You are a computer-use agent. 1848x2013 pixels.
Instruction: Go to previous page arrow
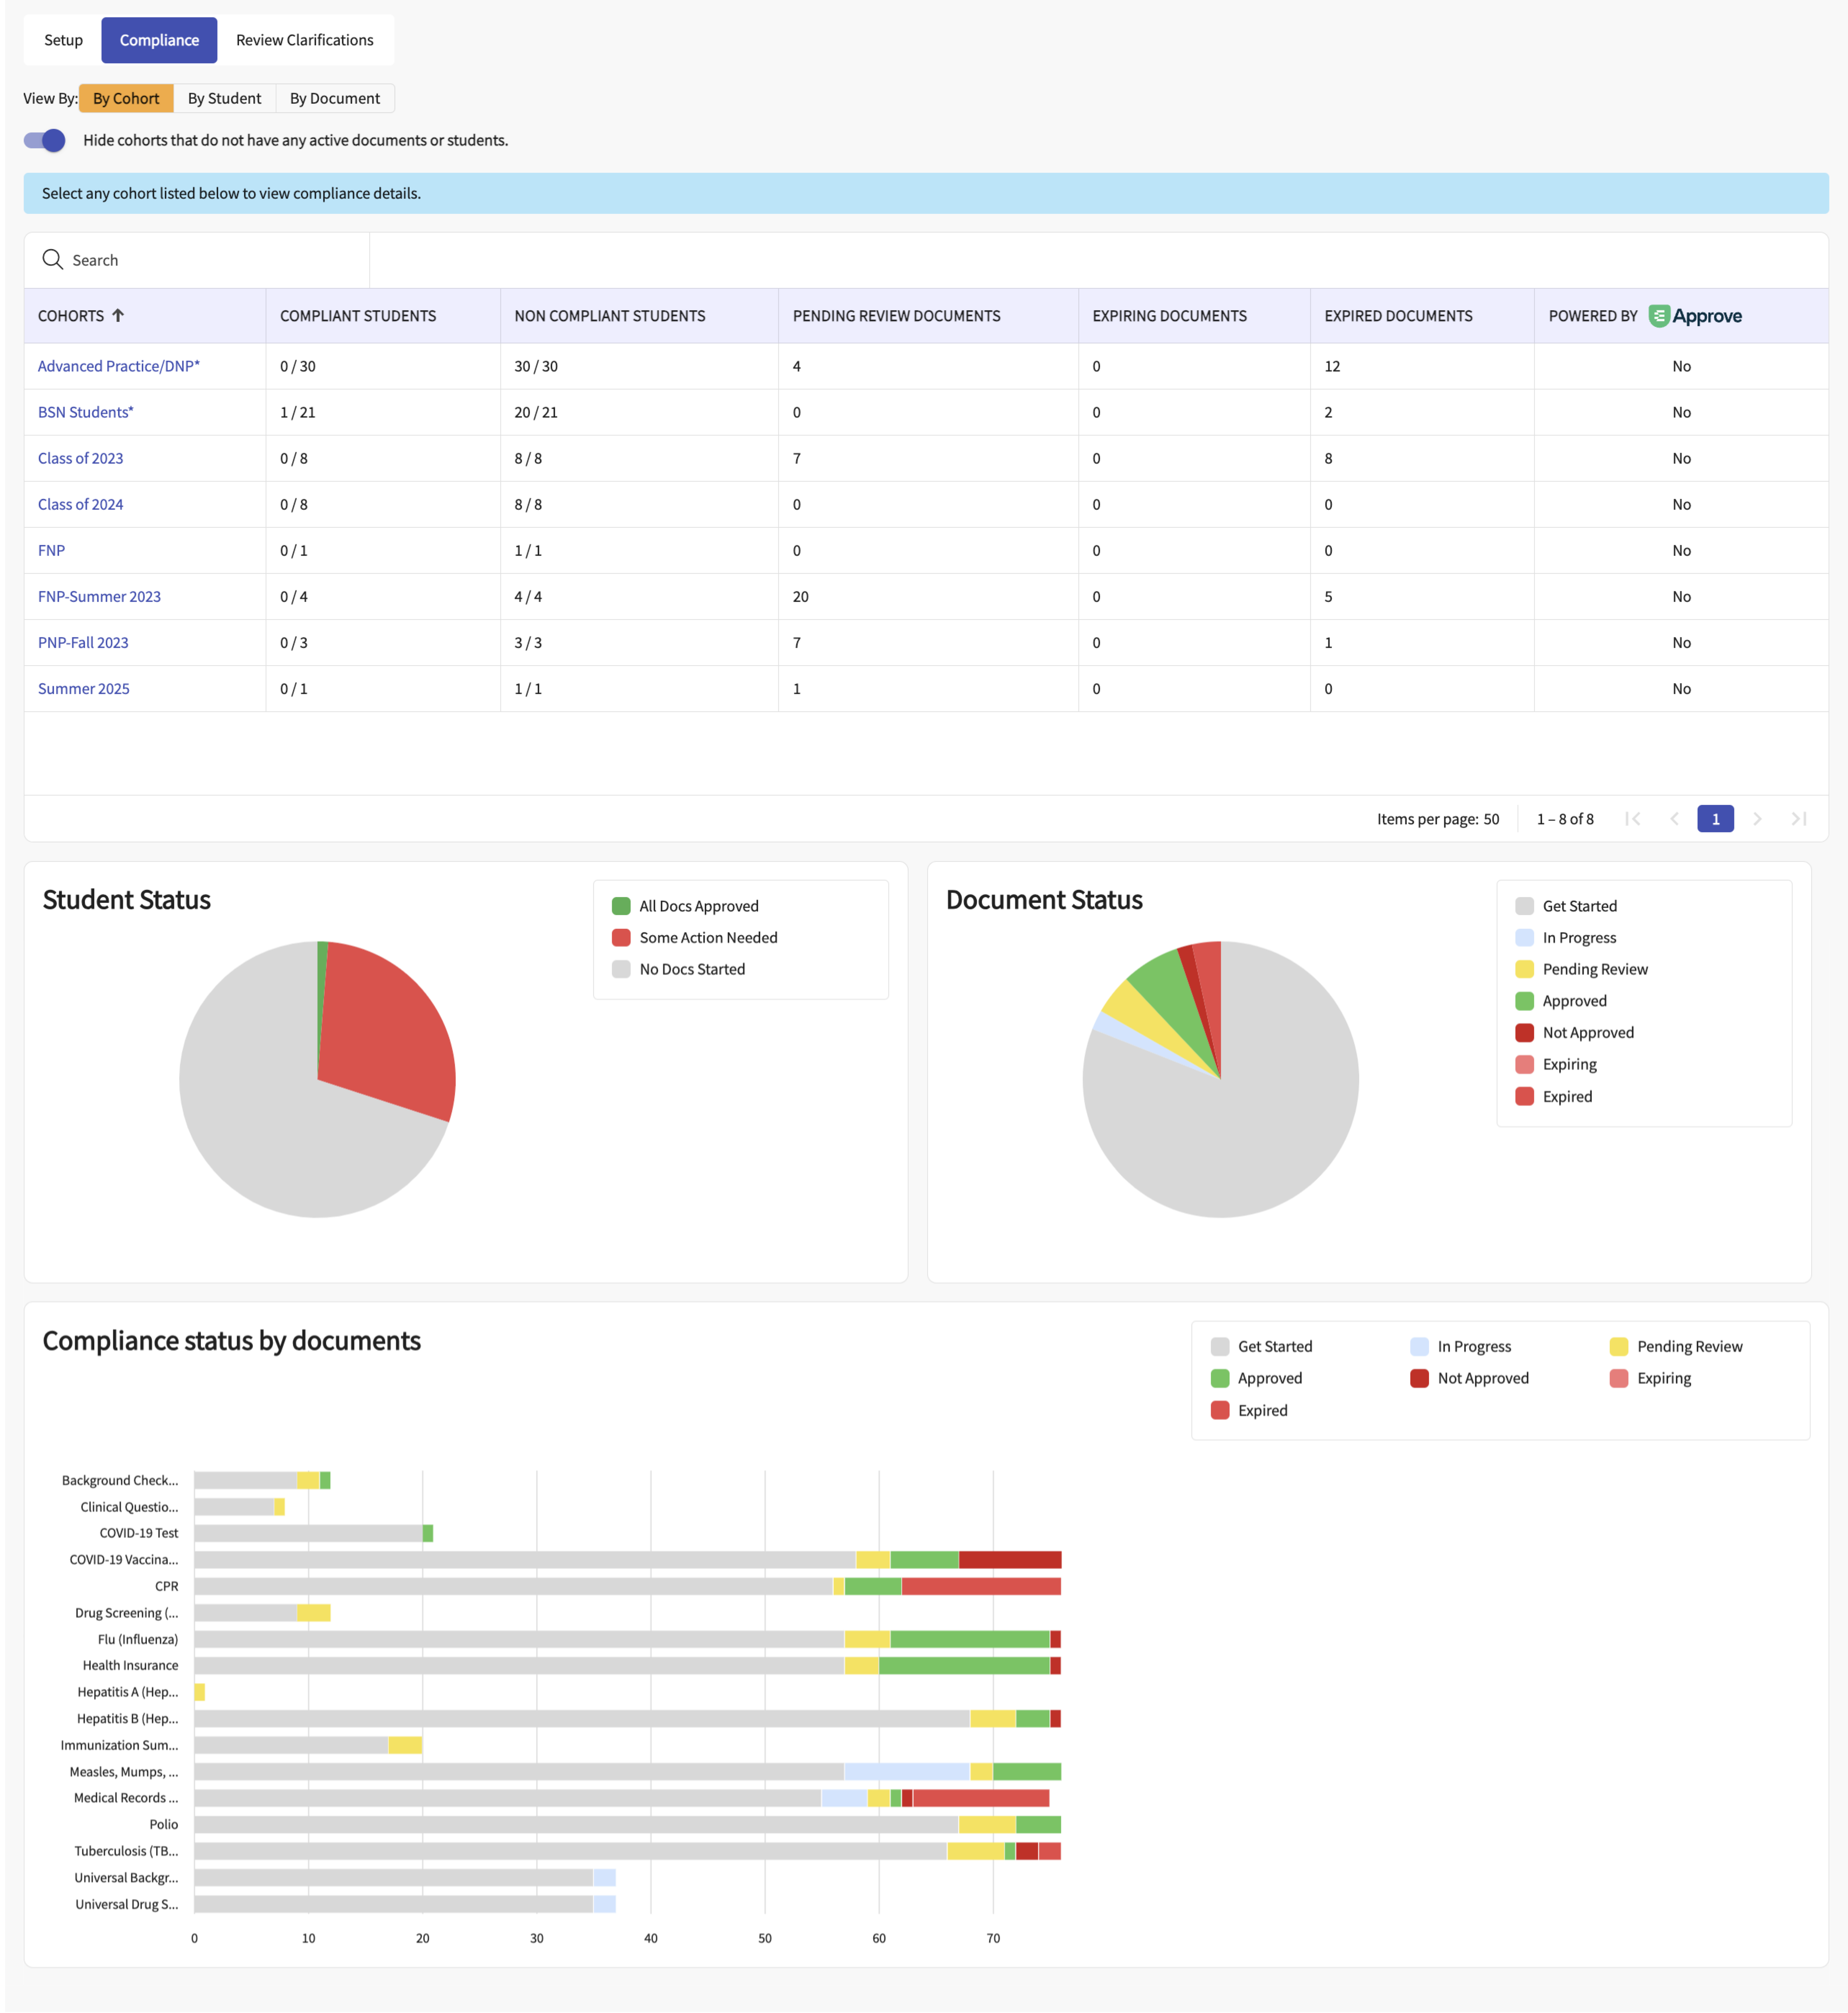1674,819
